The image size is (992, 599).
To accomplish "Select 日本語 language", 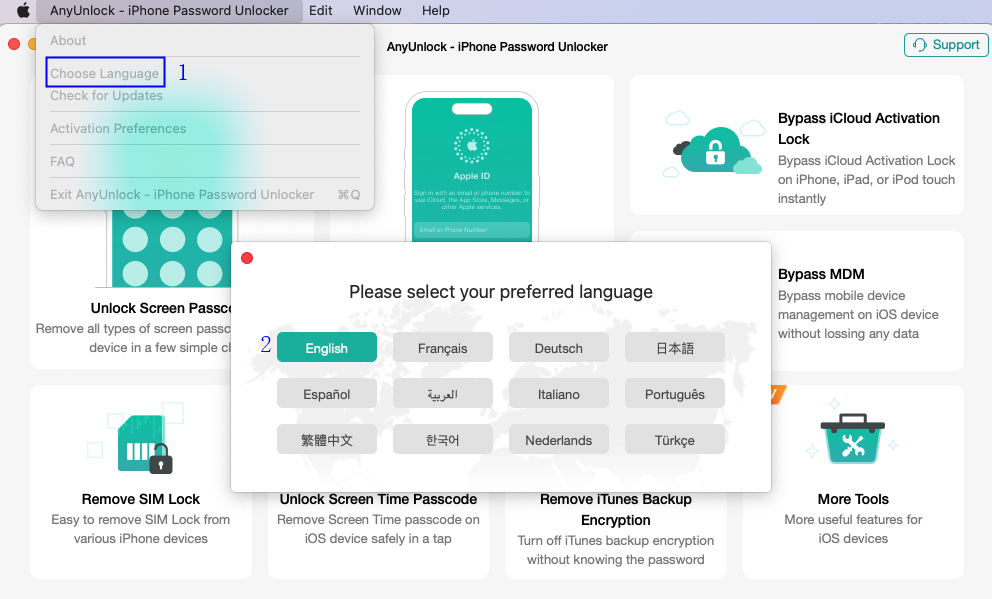I will point(674,348).
